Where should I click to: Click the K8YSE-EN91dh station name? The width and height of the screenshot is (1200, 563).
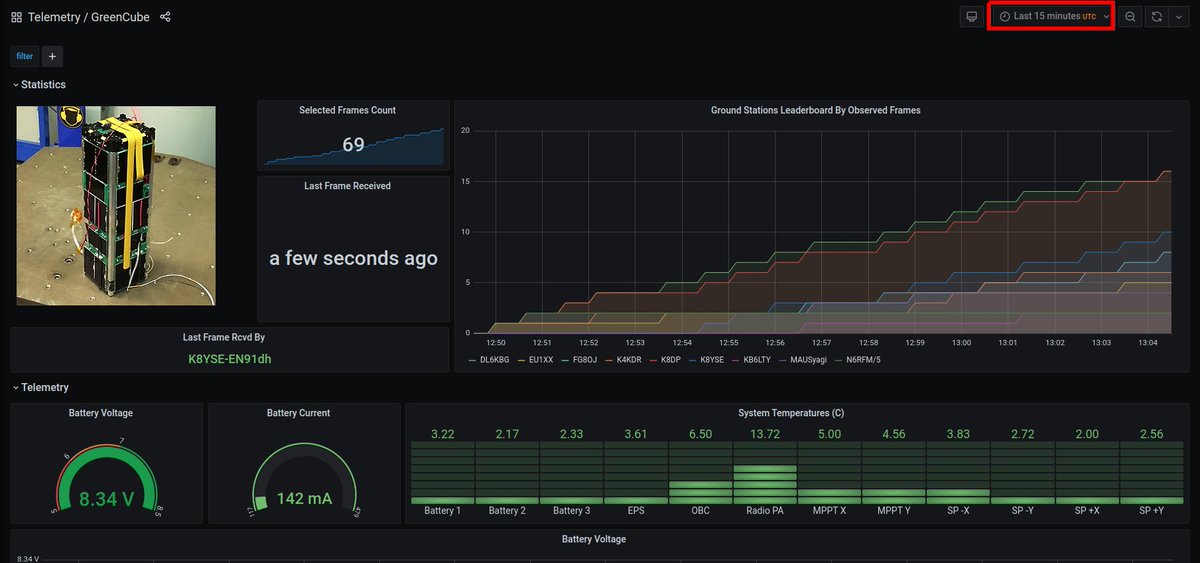click(x=230, y=359)
